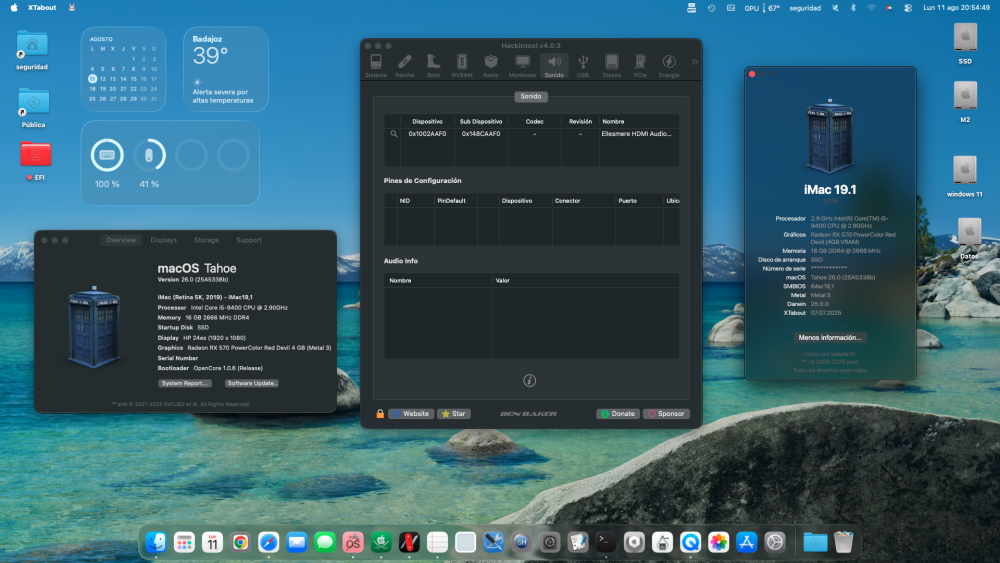The height and width of the screenshot is (563, 1000).
Task: Close the XTabout iMac 19.1 window
Action: (753, 75)
